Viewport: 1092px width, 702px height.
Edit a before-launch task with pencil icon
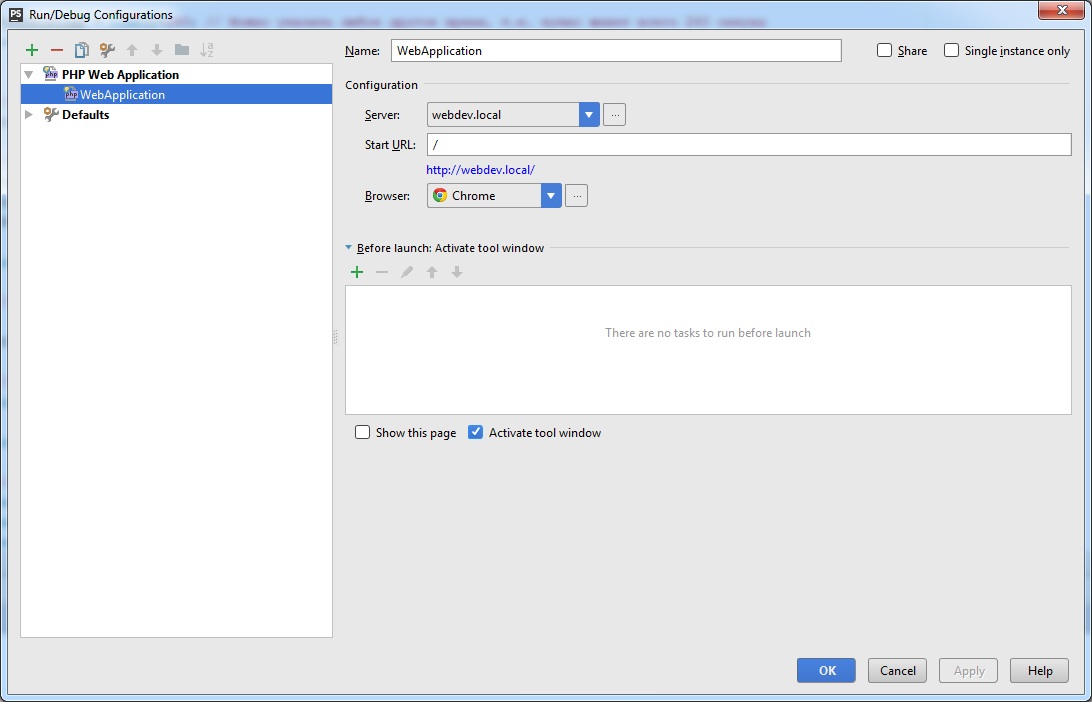pos(407,271)
